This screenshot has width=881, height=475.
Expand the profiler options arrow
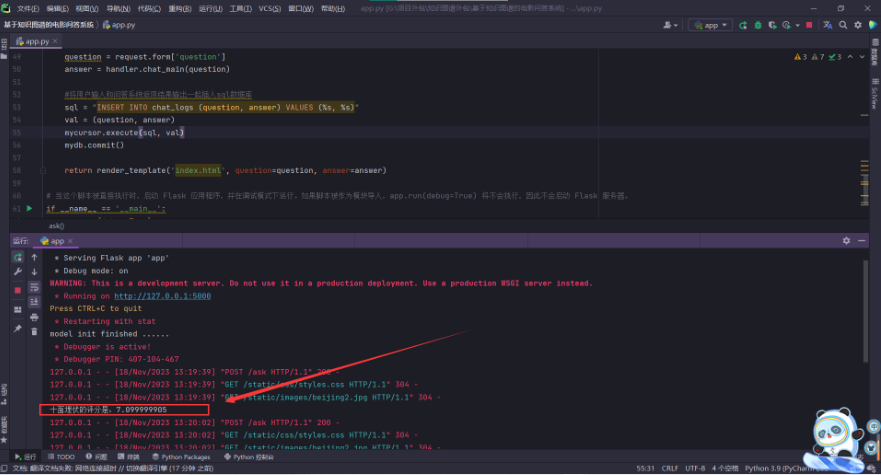click(797, 25)
